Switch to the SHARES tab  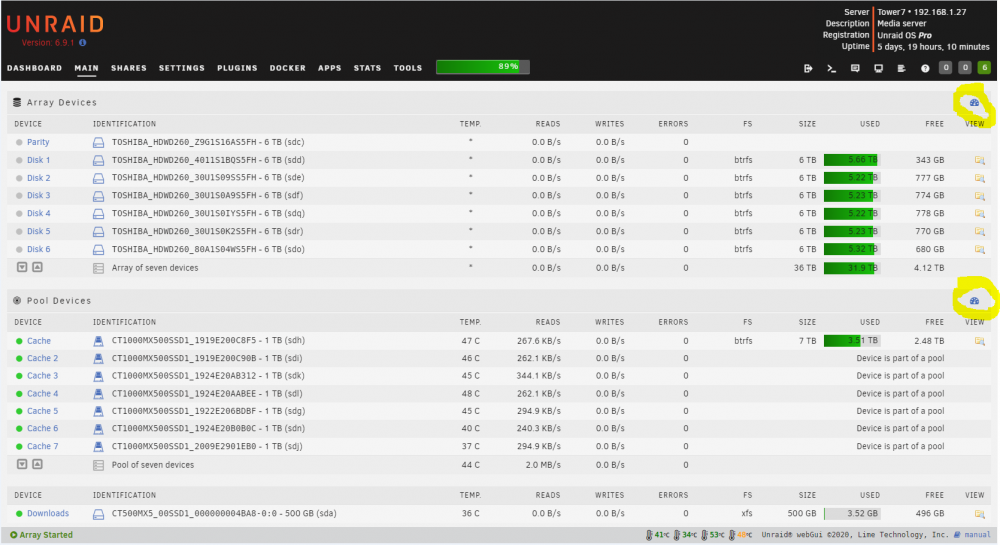click(129, 68)
